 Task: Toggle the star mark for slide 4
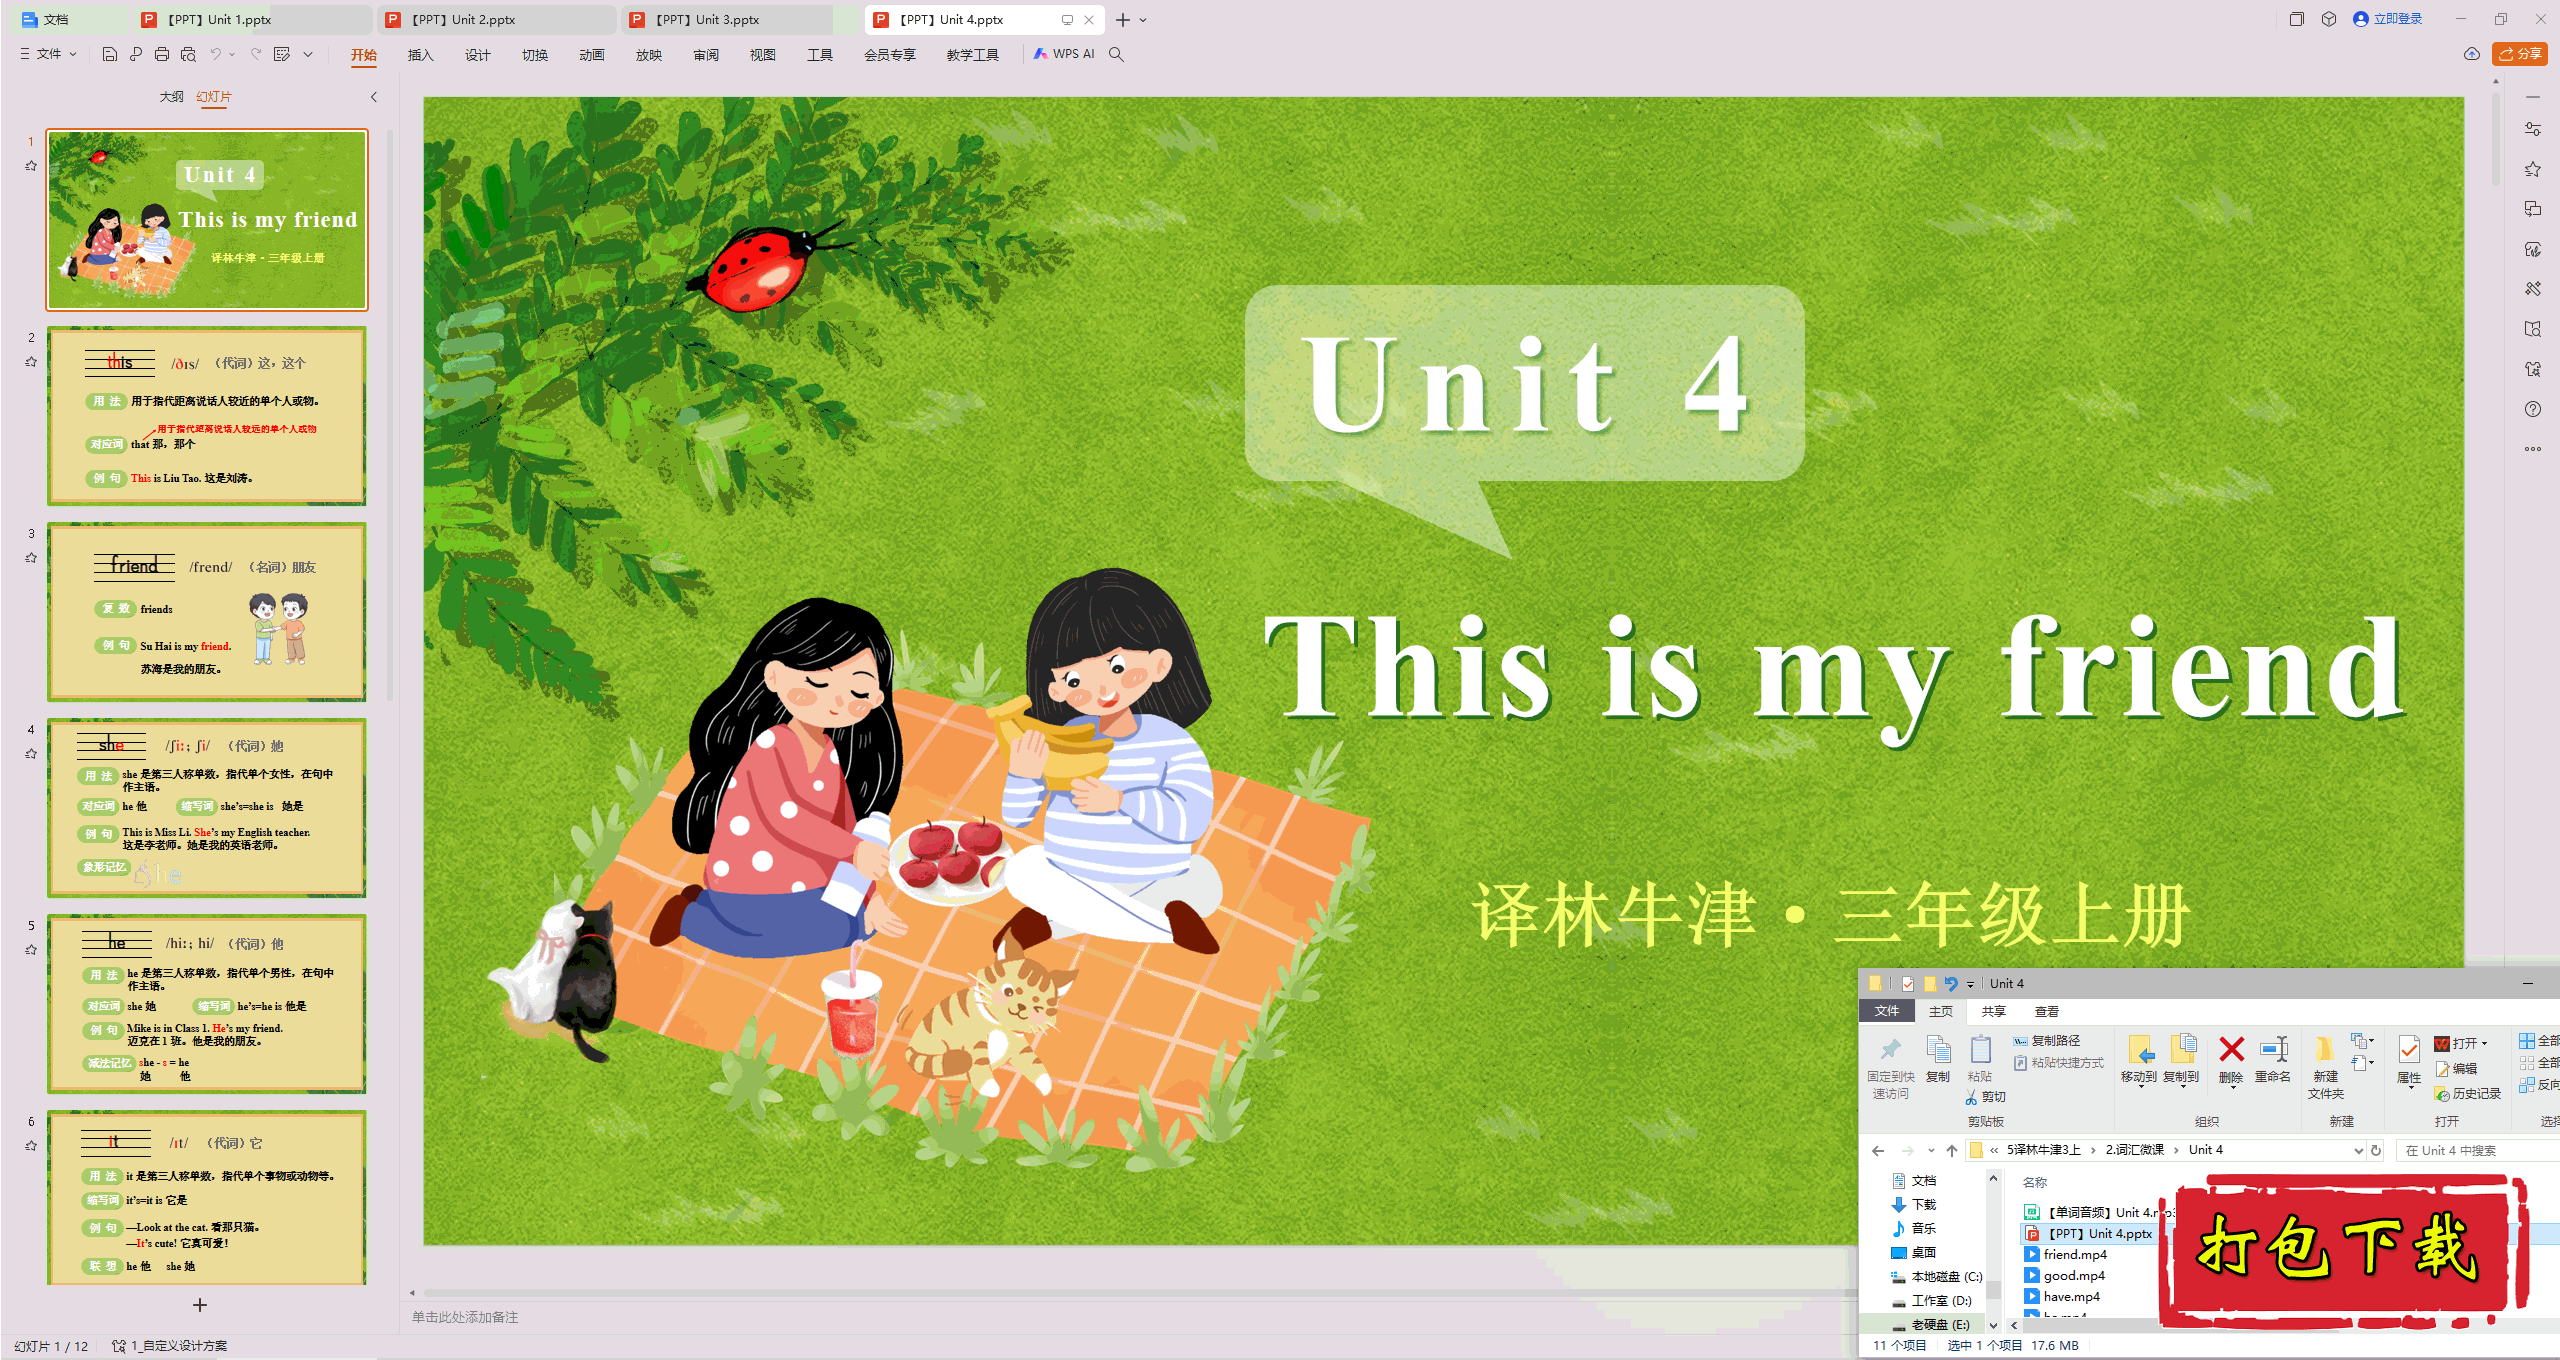[x=31, y=754]
